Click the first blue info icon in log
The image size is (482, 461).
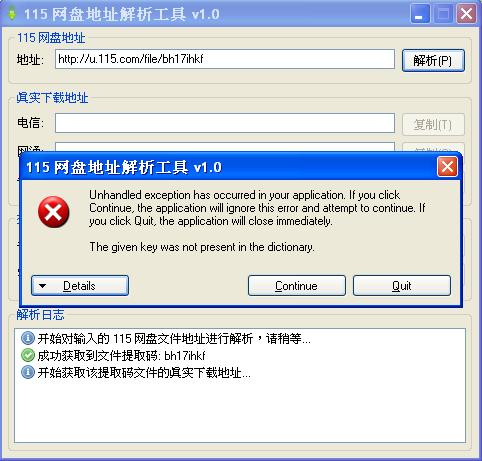pyautogui.click(x=28, y=338)
